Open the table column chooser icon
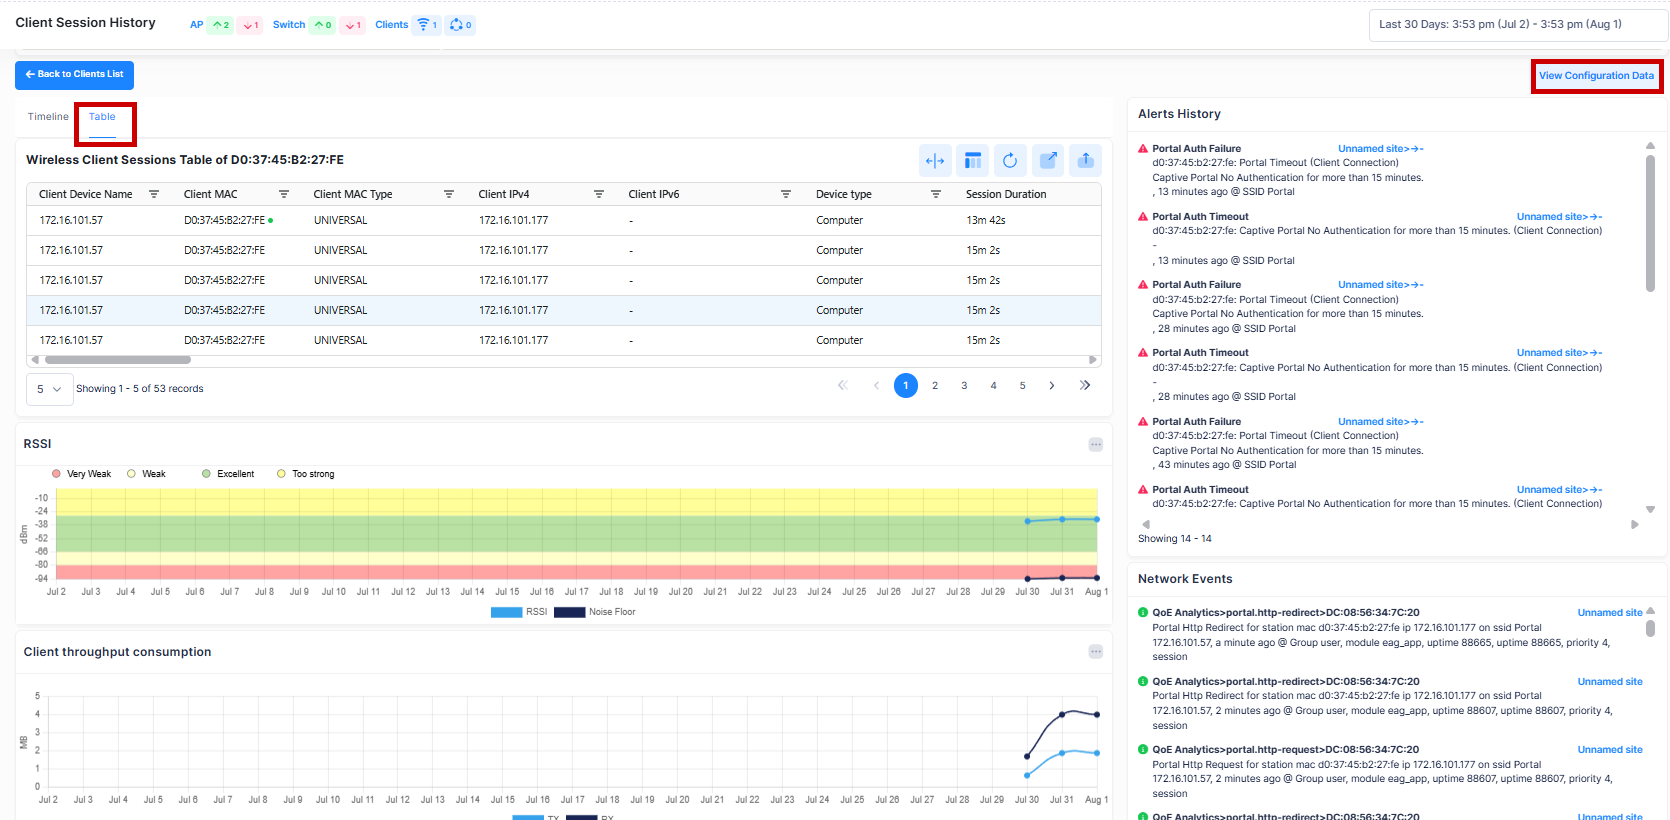 point(972,161)
